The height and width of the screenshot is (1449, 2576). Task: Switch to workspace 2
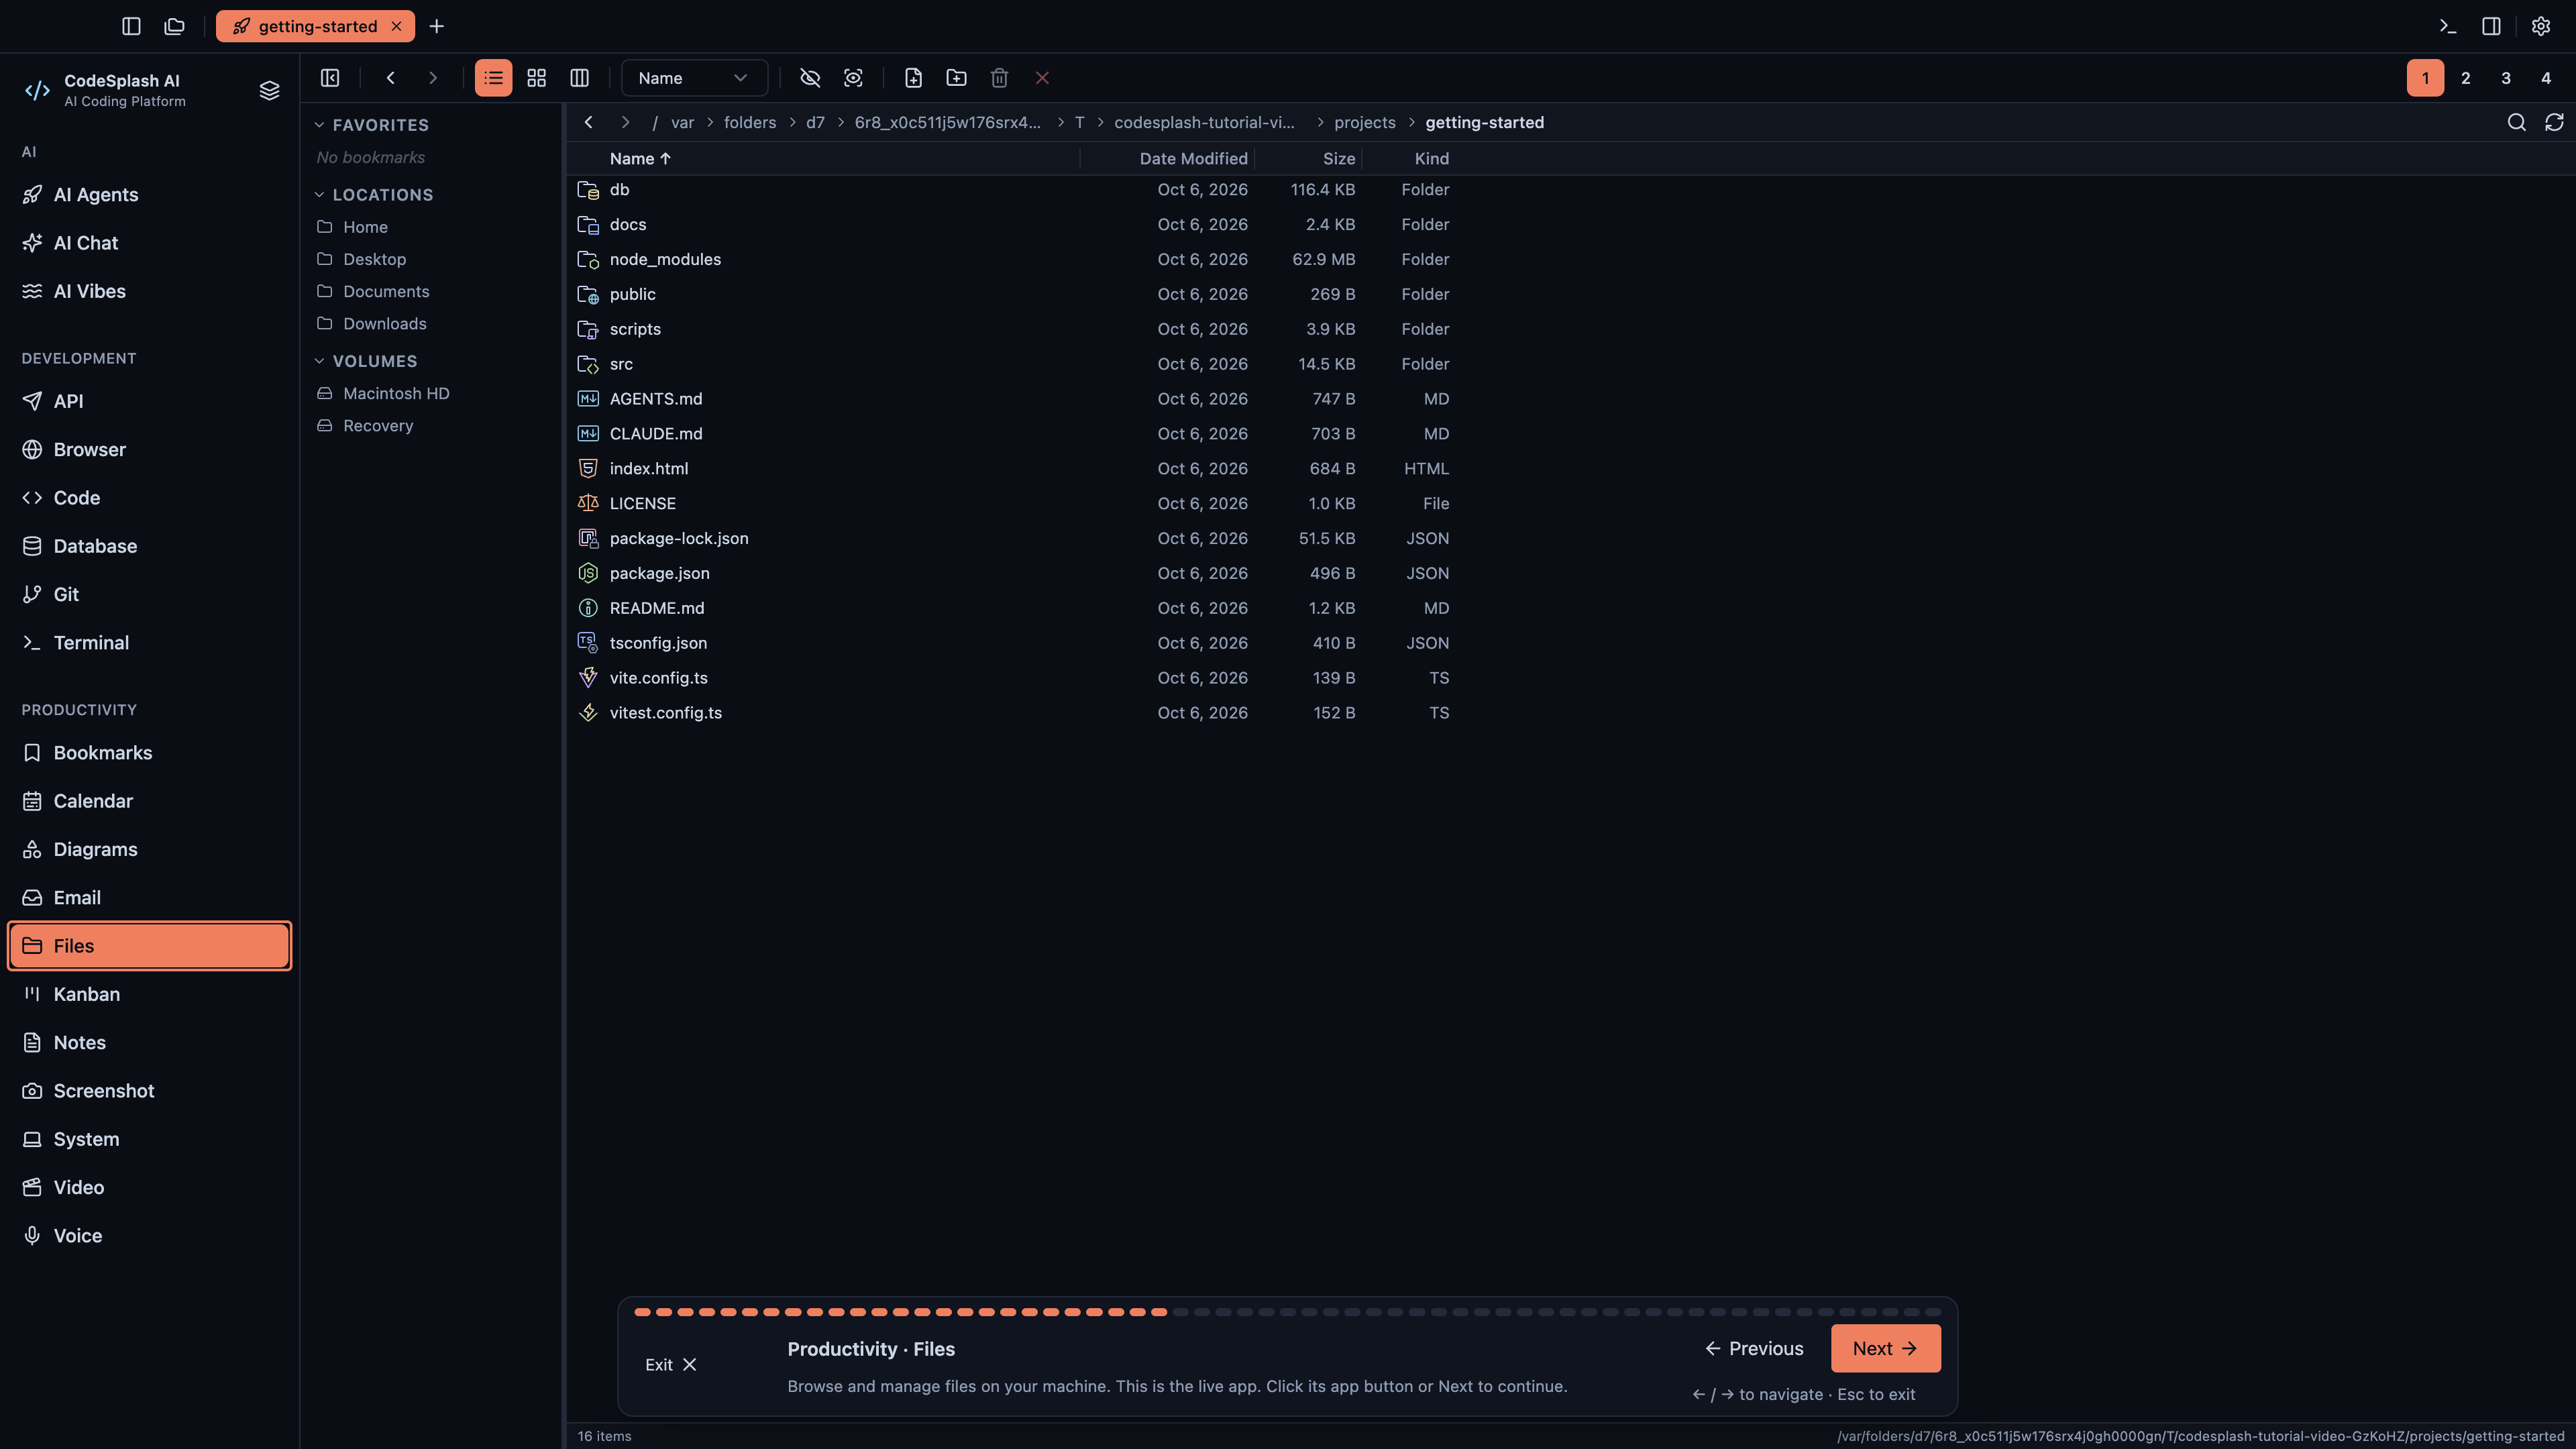point(2466,78)
